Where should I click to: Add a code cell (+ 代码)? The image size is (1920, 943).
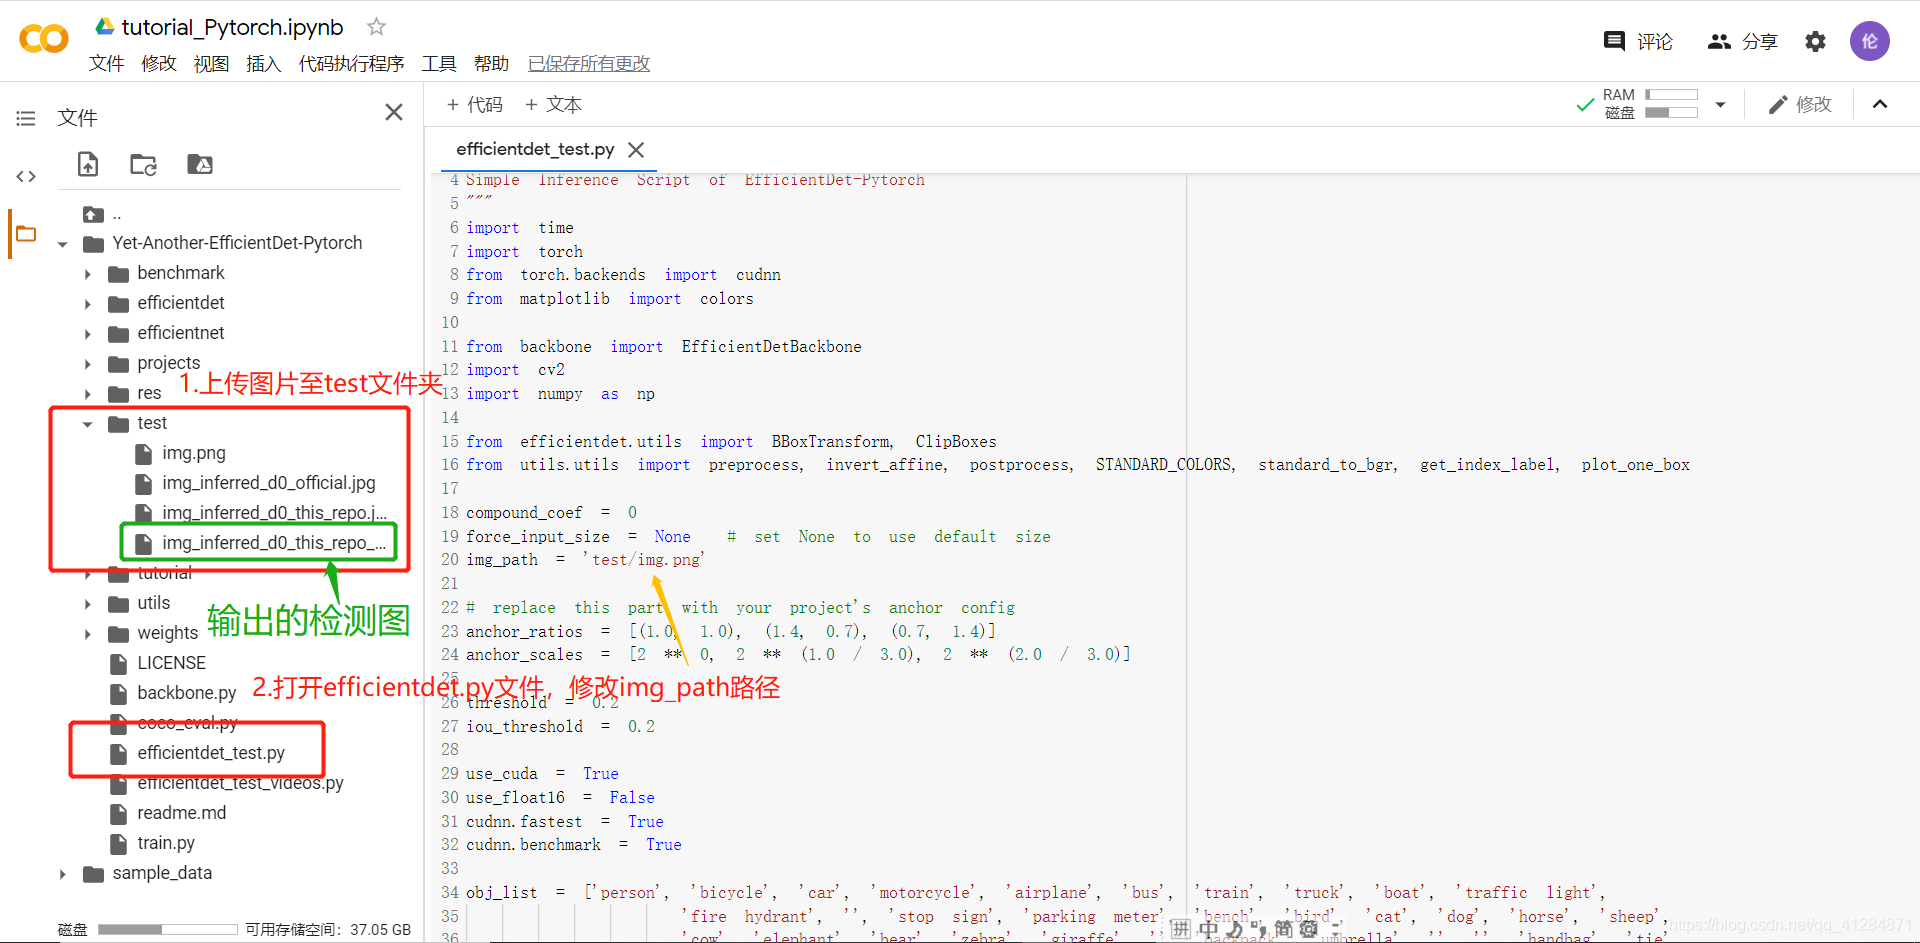[474, 105]
